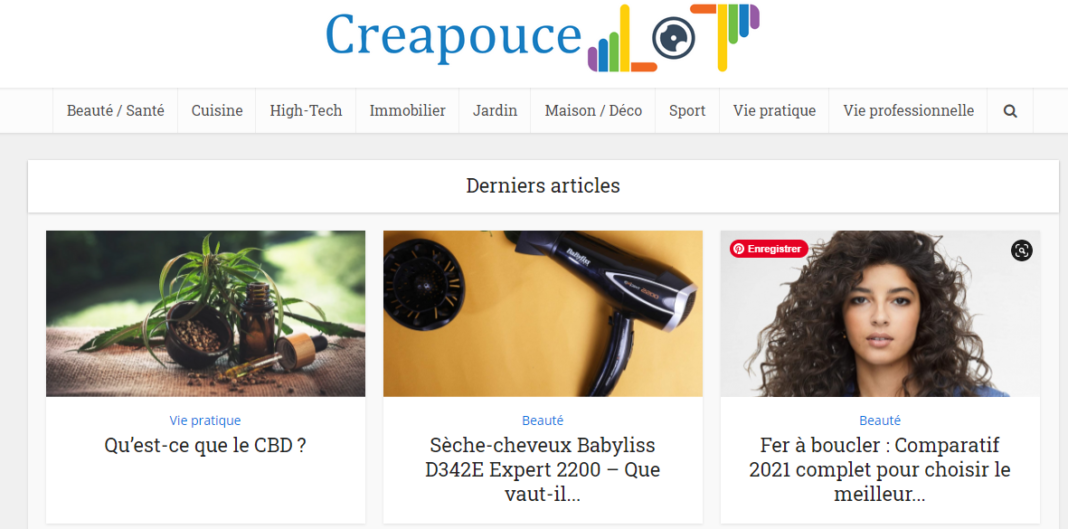The height and width of the screenshot is (529, 1068).
Task: Click the Vie pratique tag above CBD title
Action: pyautogui.click(x=205, y=421)
